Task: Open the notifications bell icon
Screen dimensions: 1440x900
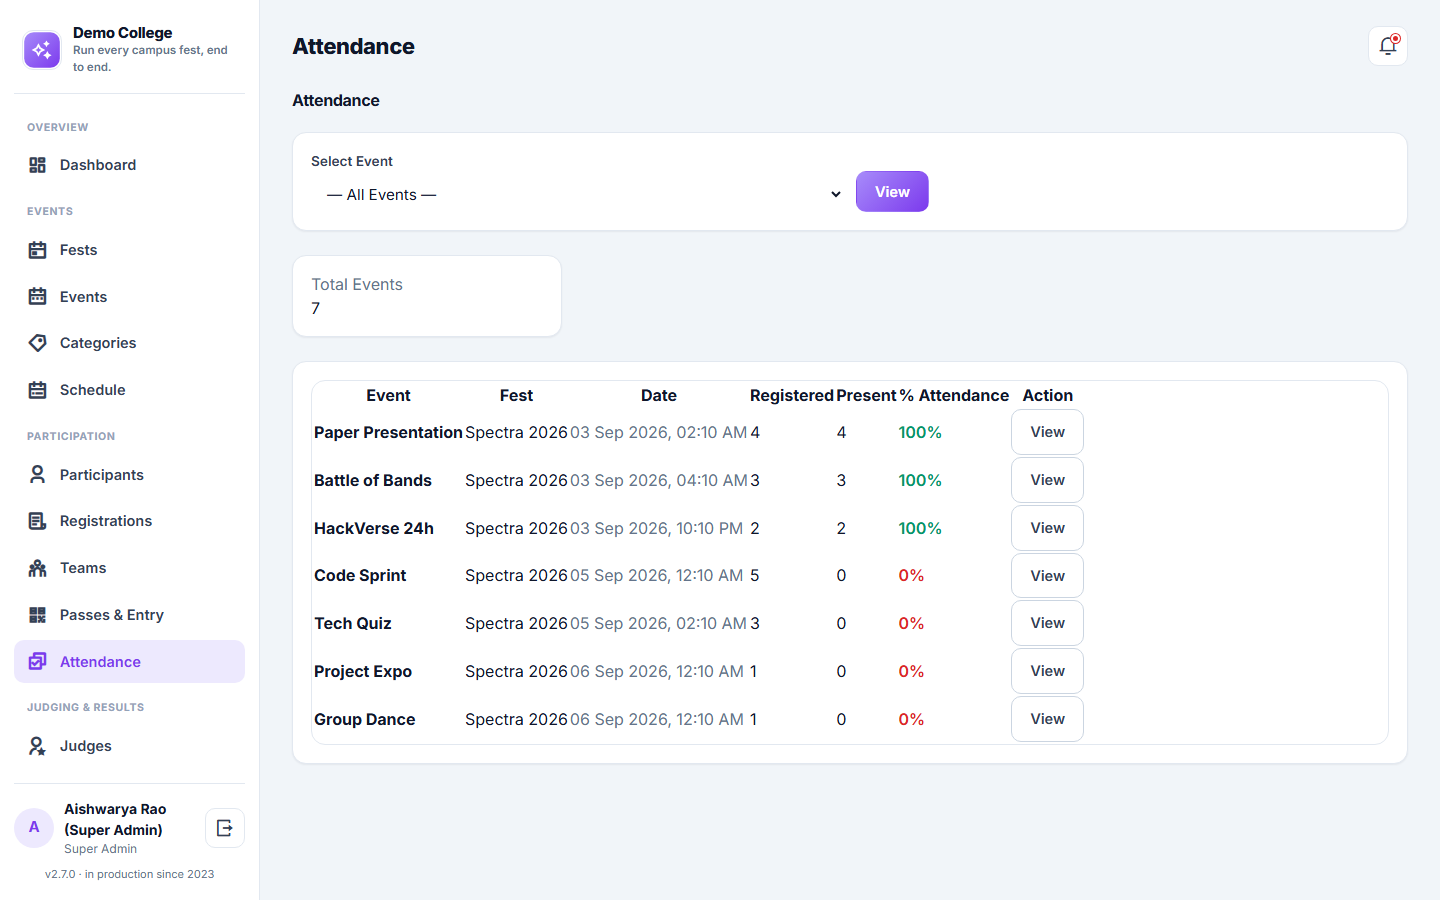Action: click(1388, 46)
